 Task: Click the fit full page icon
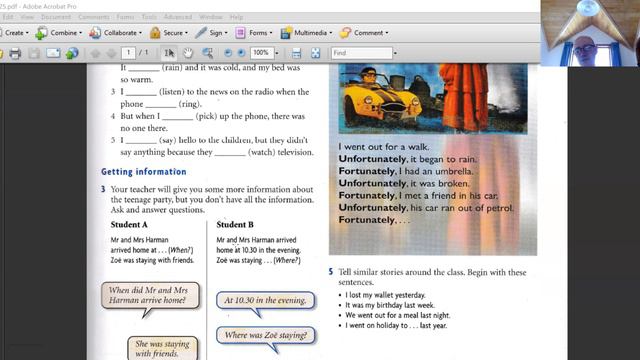pyautogui.click(x=316, y=53)
